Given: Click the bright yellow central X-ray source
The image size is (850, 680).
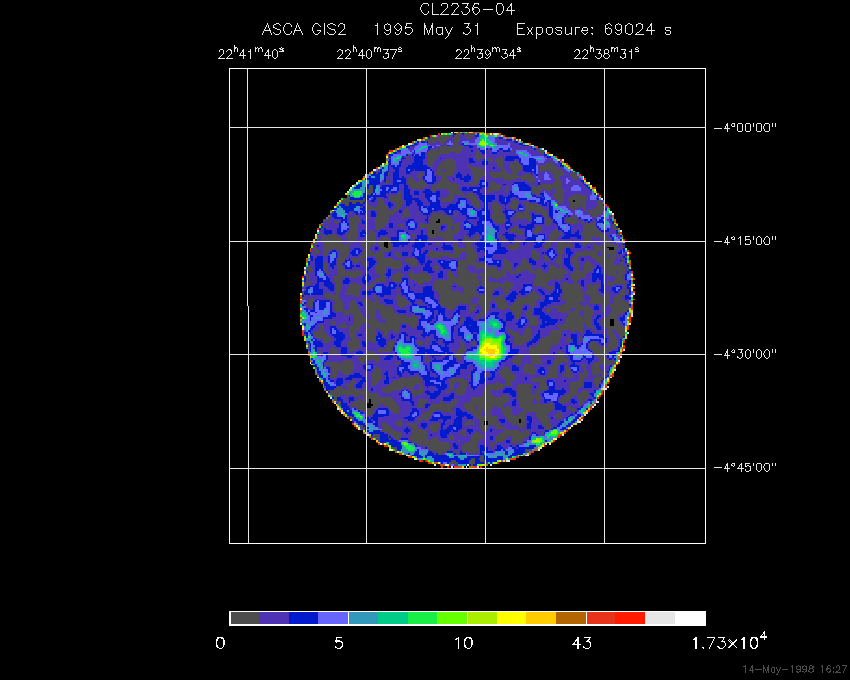Looking at the screenshot, I should tap(490, 348).
